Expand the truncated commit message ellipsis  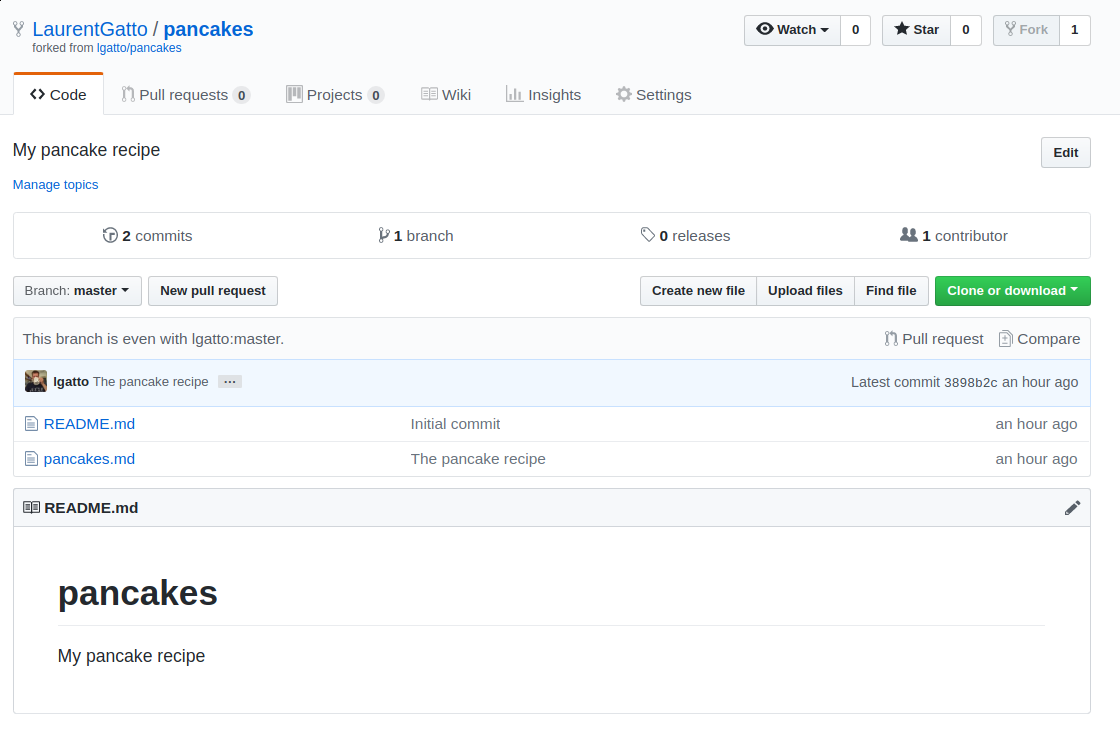coord(229,381)
